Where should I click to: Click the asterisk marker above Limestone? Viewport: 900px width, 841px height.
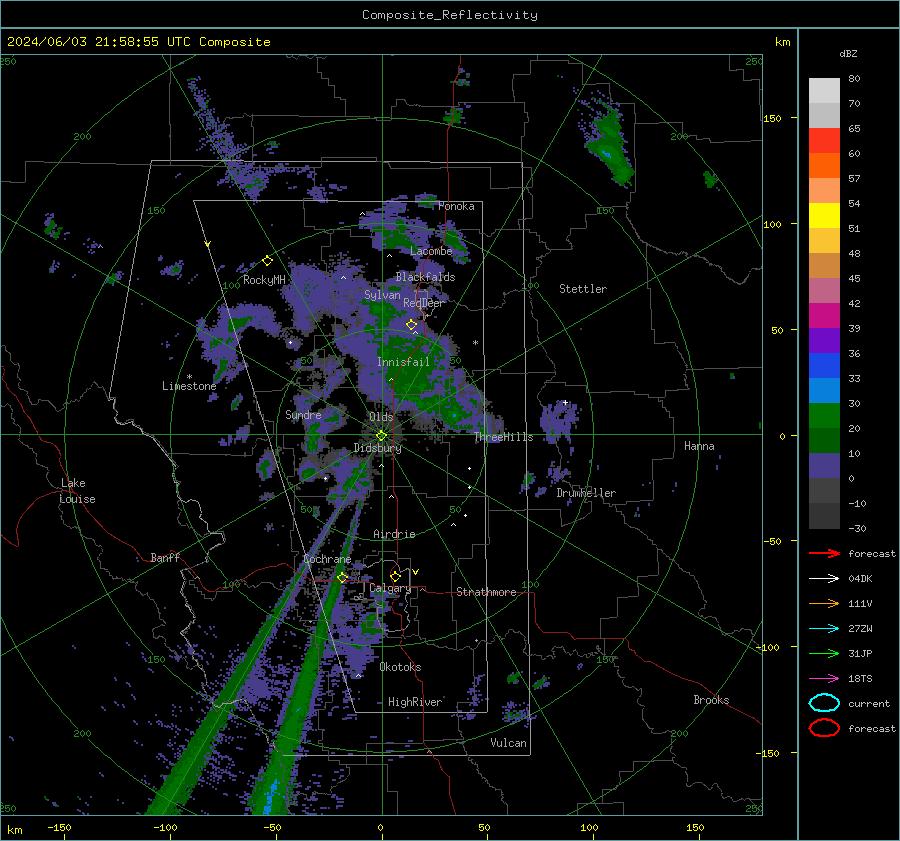pyautogui.click(x=189, y=377)
